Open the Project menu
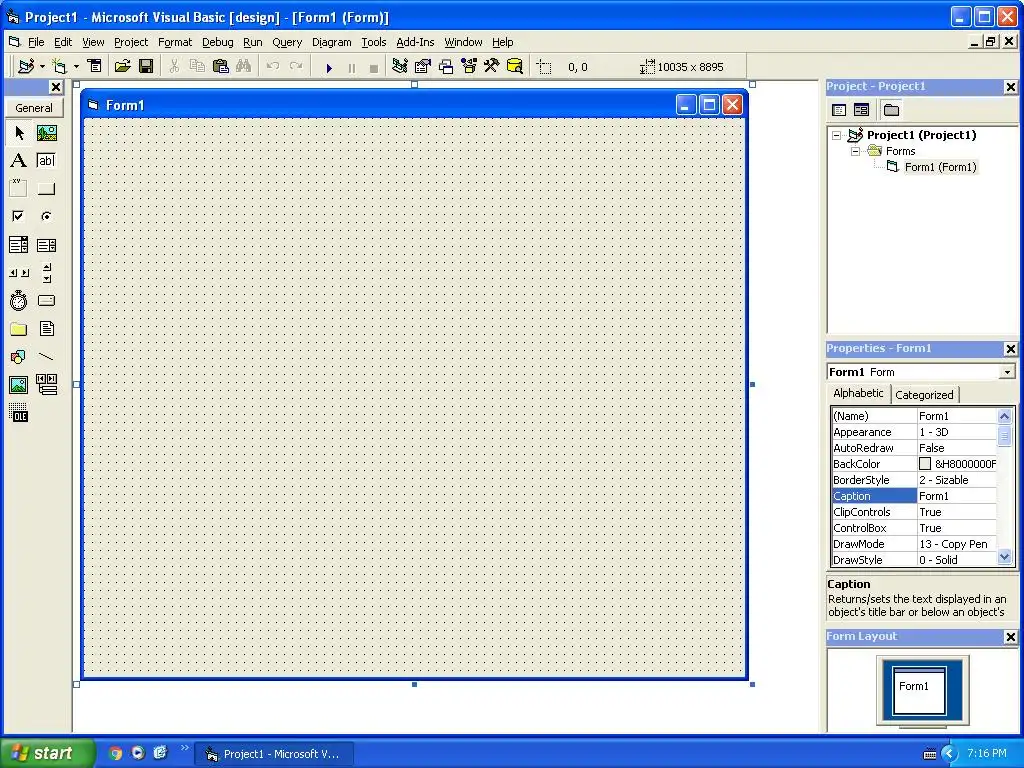 click(x=131, y=42)
